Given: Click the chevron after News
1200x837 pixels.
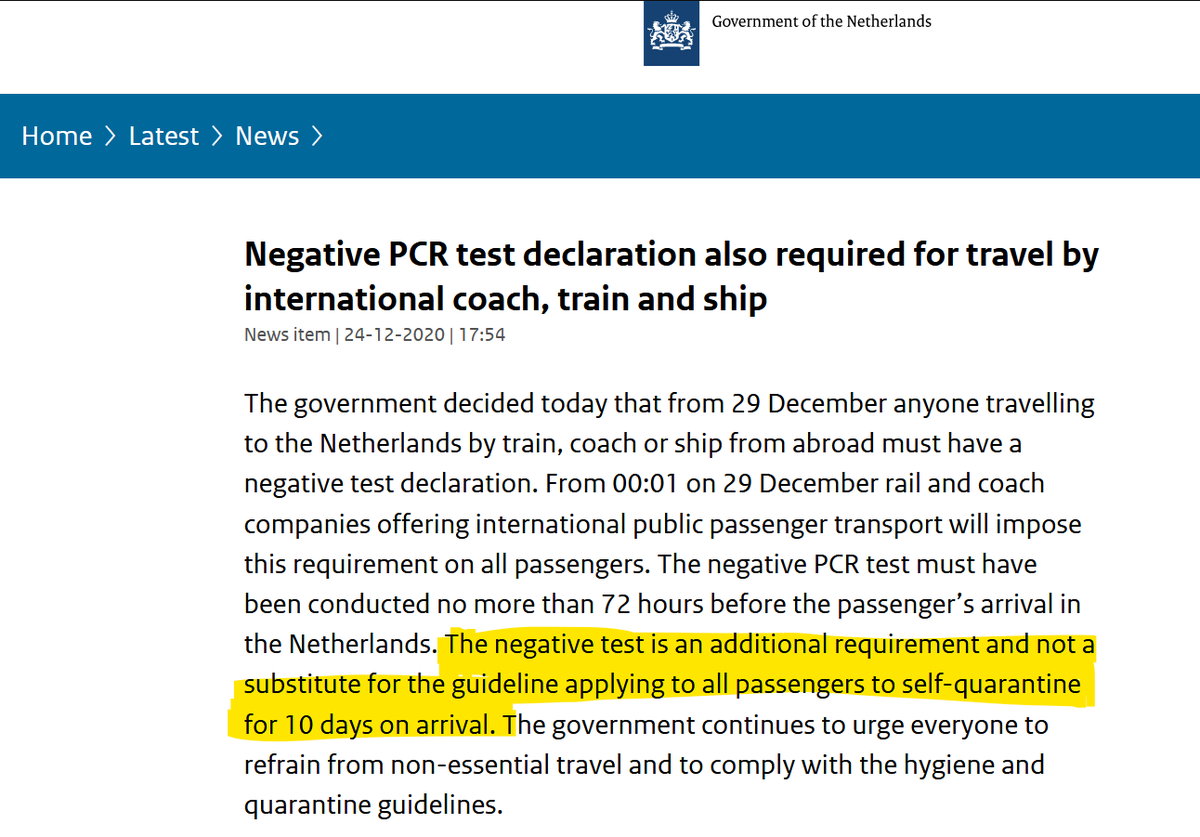Looking at the screenshot, I should 317,136.
